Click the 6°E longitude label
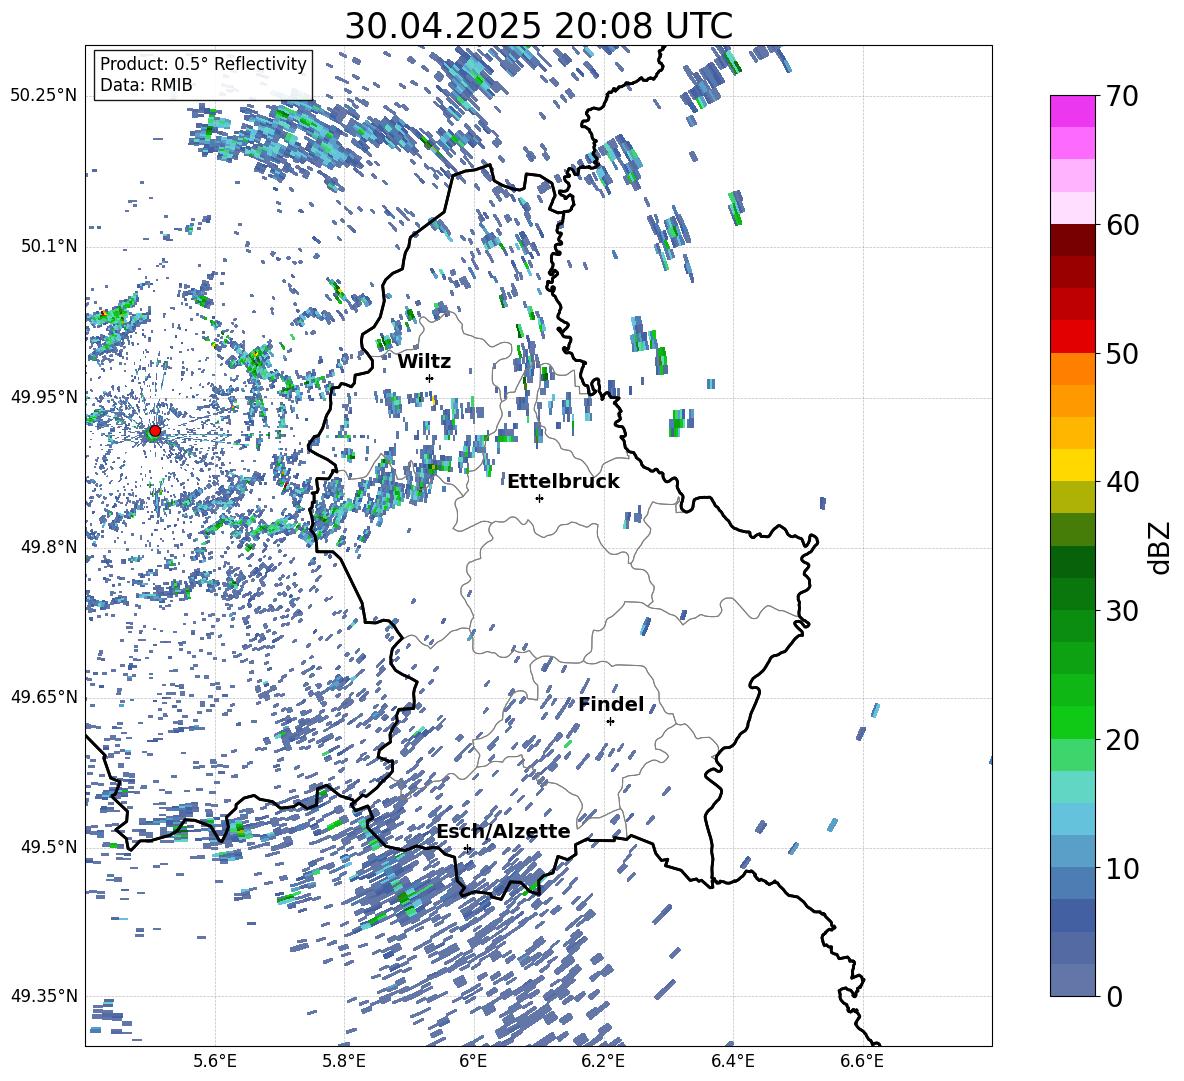The width and height of the screenshot is (1184, 1081). (x=473, y=1061)
